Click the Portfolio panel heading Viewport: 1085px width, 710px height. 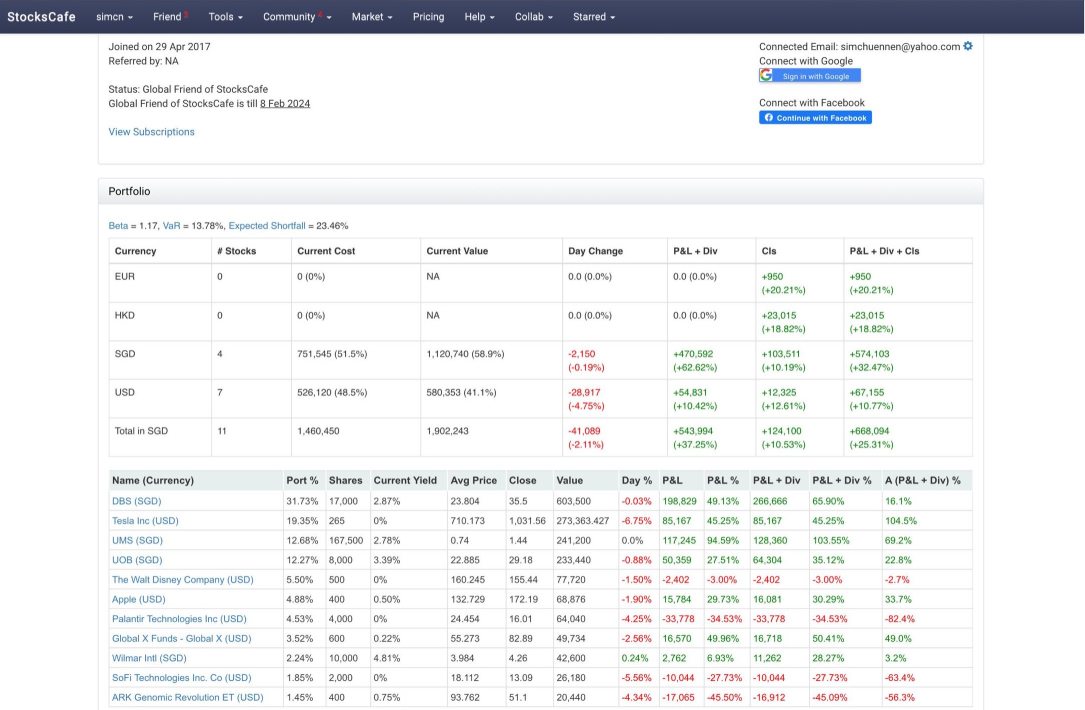coord(129,191)
